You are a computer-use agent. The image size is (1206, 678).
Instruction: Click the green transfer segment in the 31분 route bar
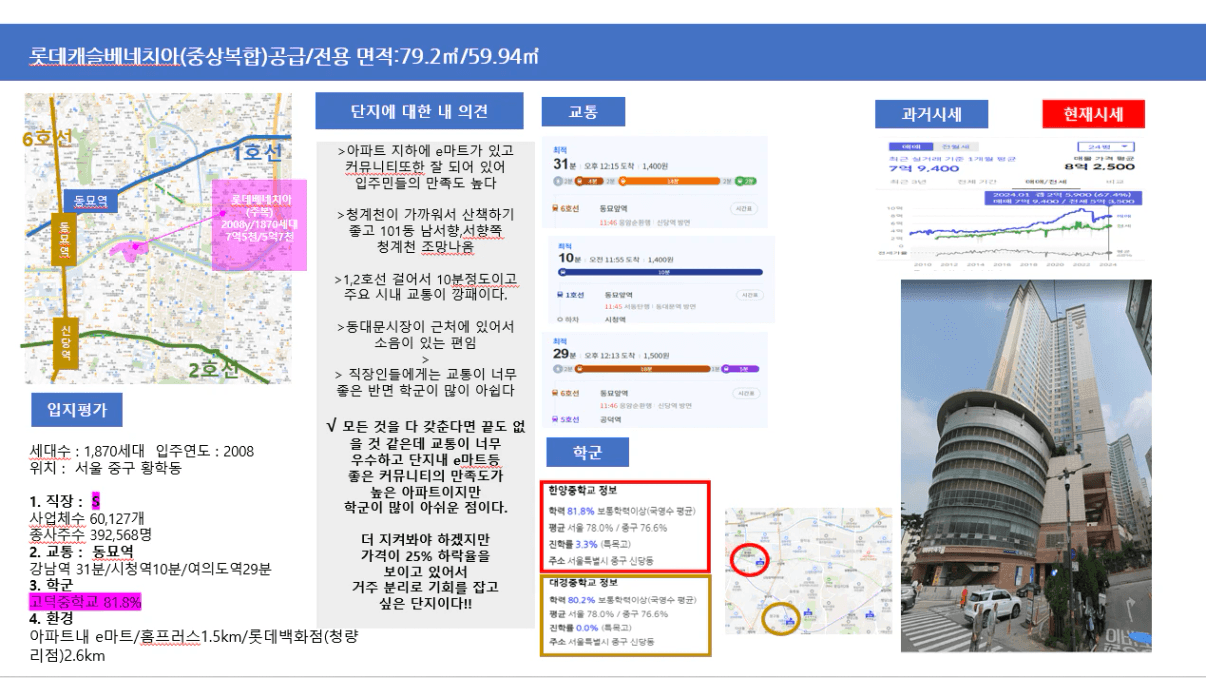(746, 181)
